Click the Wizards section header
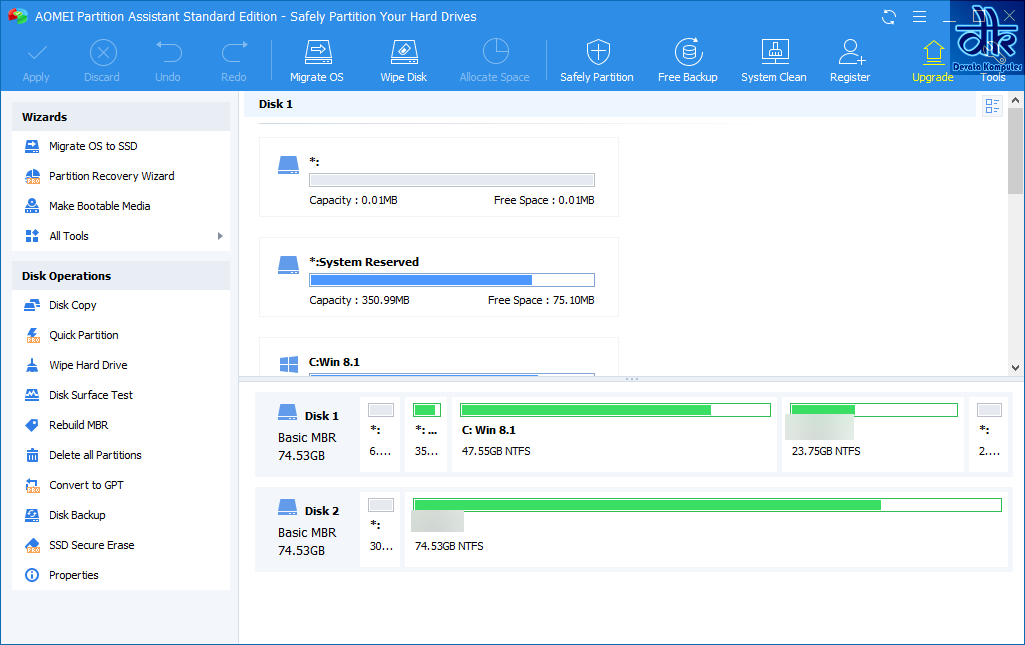The width and height of the screenshot is (1025, 645). [121, 117]
